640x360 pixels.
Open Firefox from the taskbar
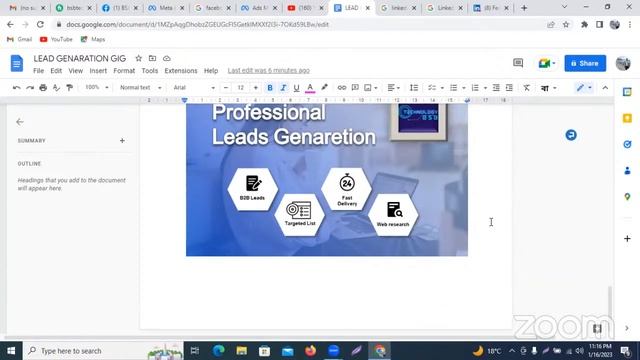coord(311,351)
